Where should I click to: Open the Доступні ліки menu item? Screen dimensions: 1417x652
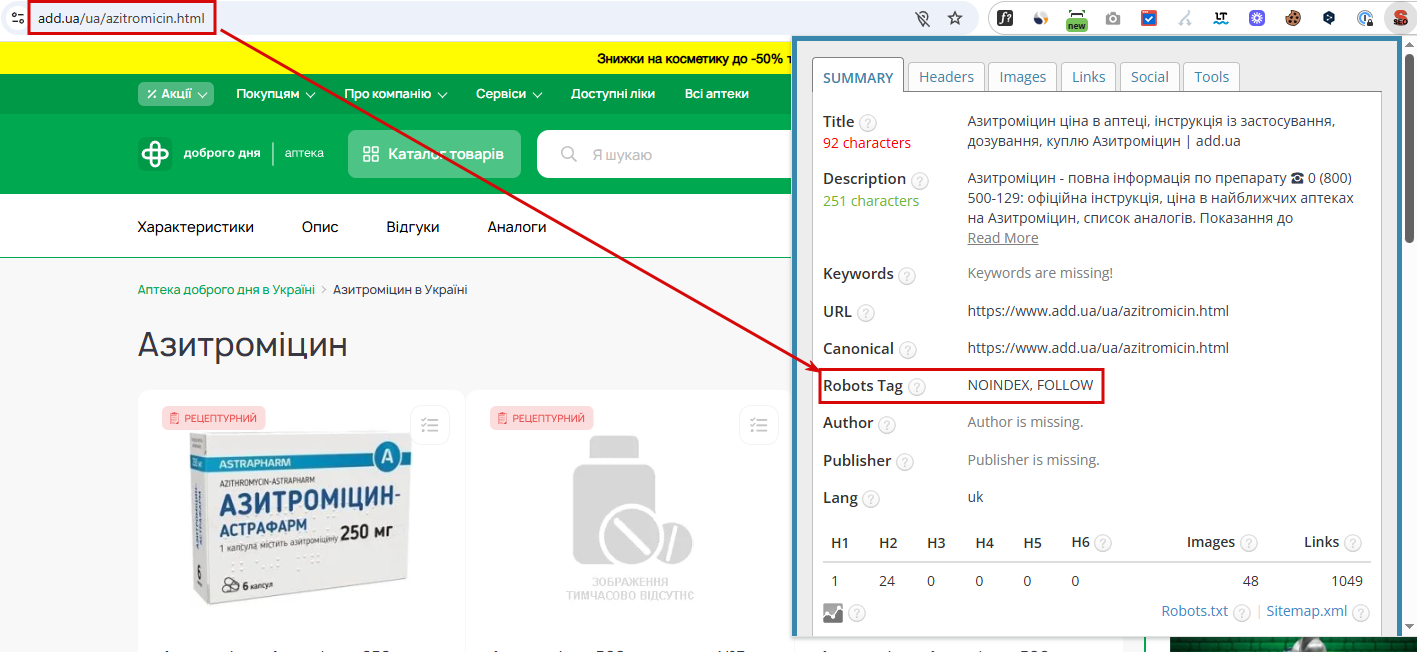(x=613, y=94)
